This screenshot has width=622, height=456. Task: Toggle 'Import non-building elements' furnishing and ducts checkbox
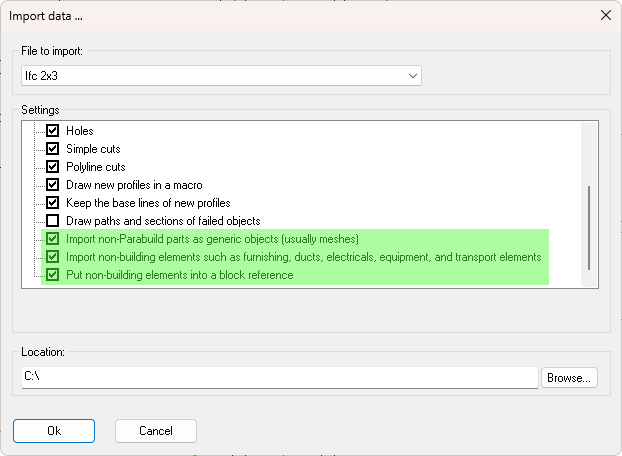(x=53, y=257)
